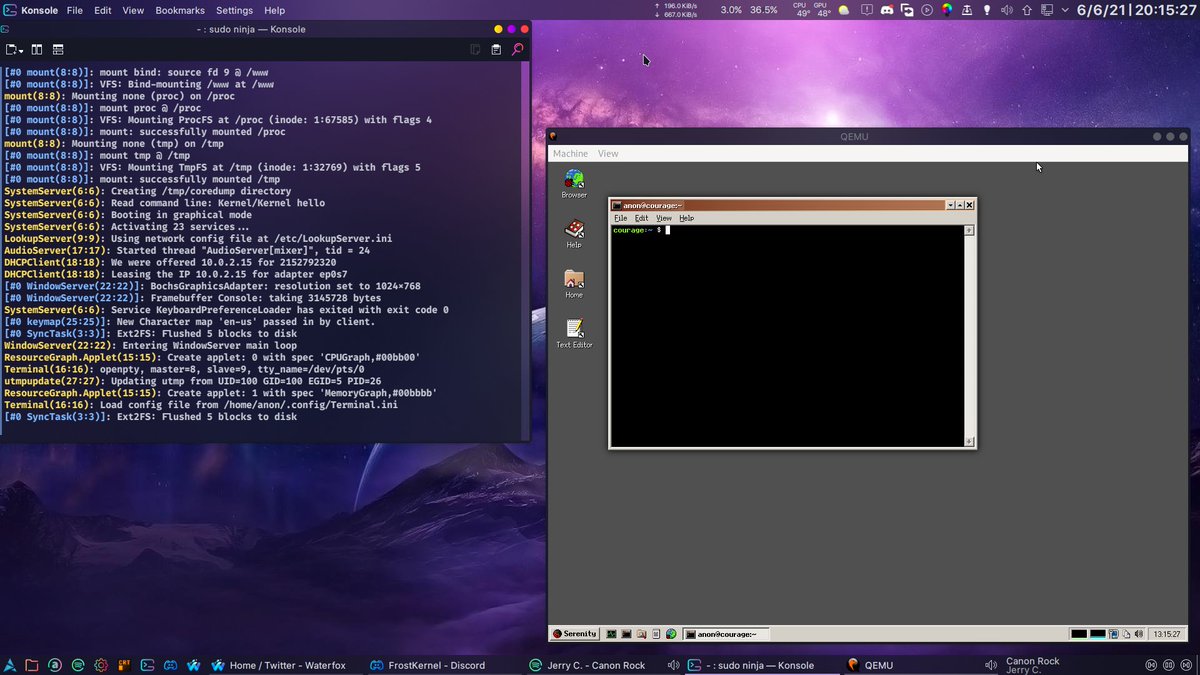The height and width of the screenshot is (675, 1200).
Task: Open the Machine menu in QEMU
Action: [x=570, y=154]
